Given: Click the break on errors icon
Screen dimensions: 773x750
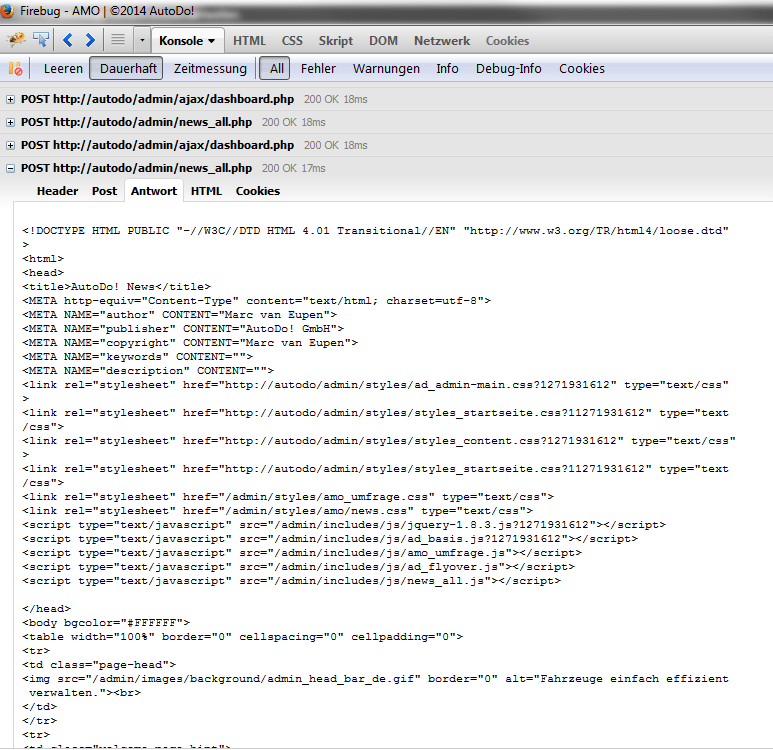Looking at the screenshot, I should [15, 69].
